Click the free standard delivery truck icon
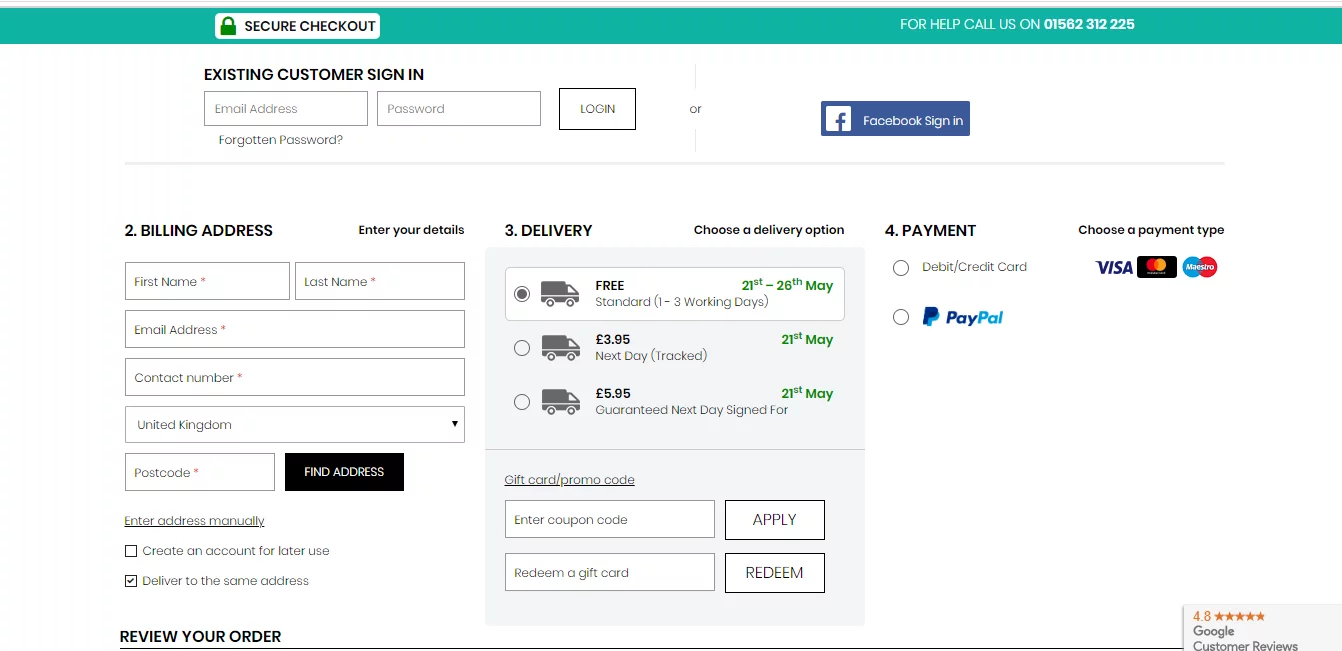Viewport: 1342px width, 651px height. point(560,293)
